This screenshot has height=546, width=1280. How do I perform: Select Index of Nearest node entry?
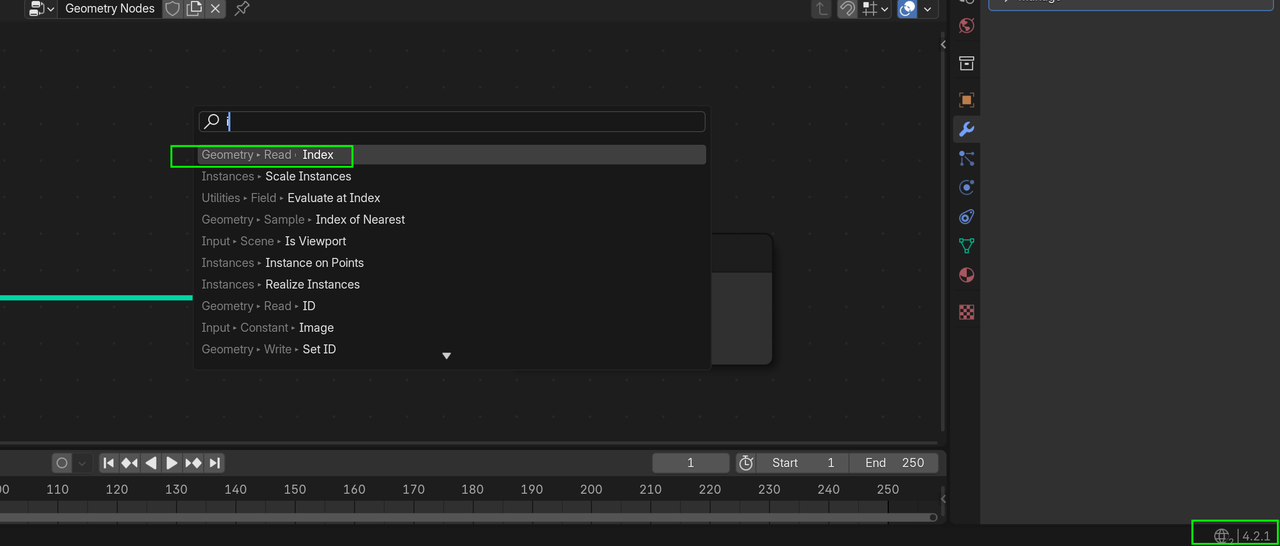(452, 219)
